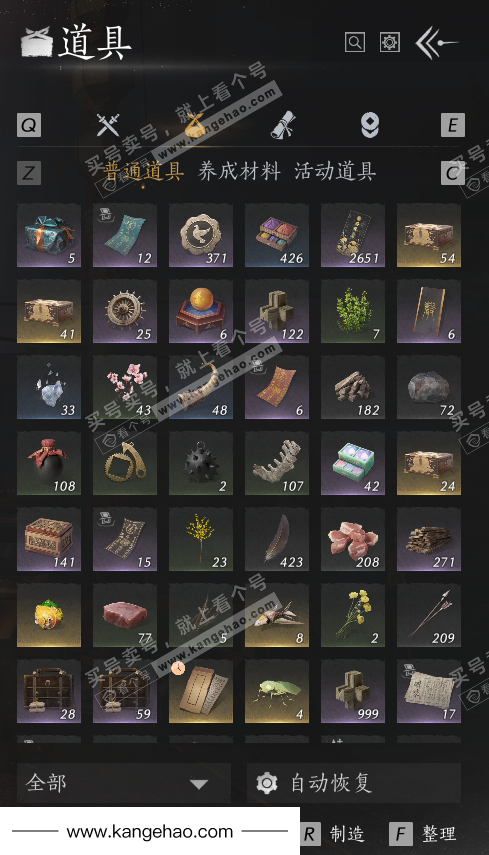Click the 制造 button

[334, 834]
